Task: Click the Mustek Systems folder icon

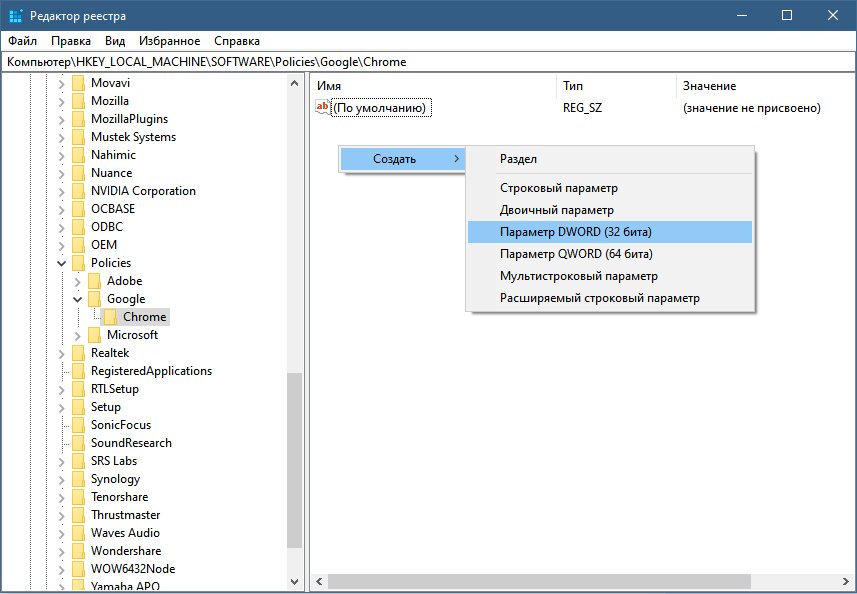Action: (79, 137)
